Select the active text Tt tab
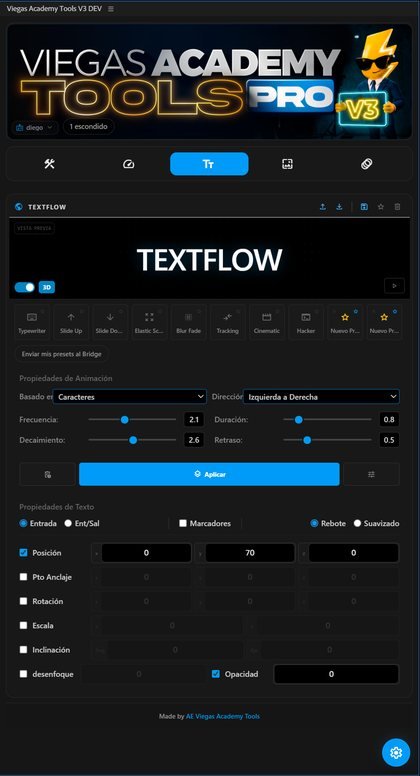 pos(209,164)
